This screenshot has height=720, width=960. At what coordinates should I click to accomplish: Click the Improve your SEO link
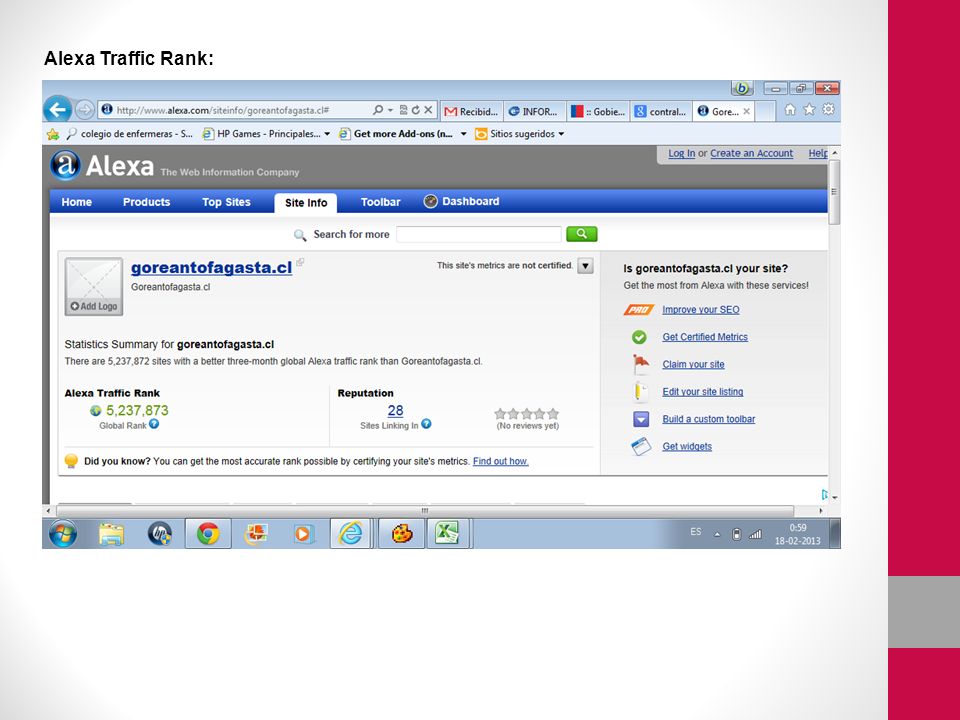point(700,310)
